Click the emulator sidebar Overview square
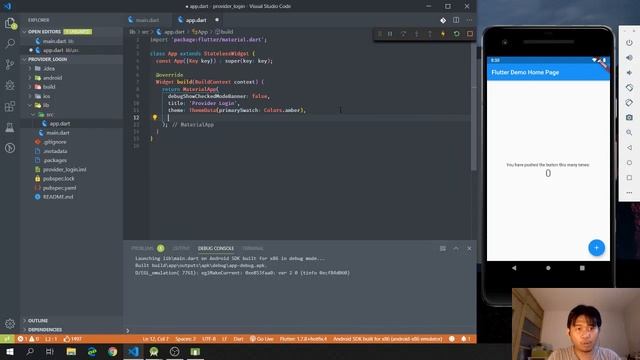The height and width of the screenshot is (360, 640). tap(629, 178)
